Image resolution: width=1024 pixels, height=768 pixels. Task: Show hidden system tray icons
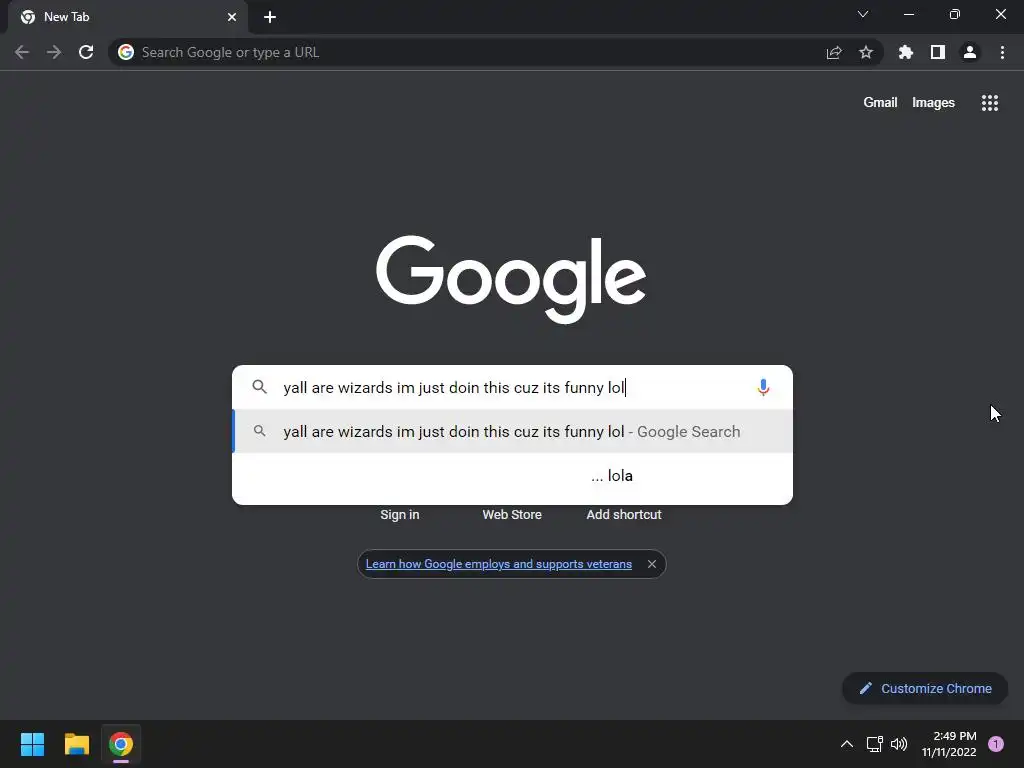coord(847,744)
